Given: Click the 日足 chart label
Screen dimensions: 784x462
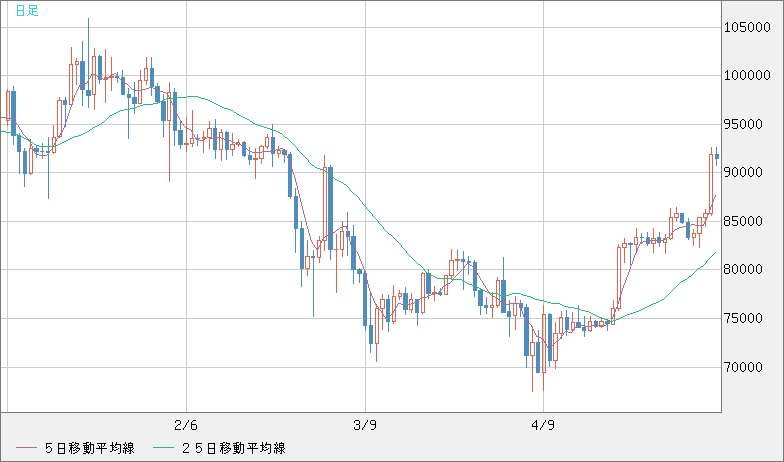Looking at the screenshot, I should coord(27,10).
